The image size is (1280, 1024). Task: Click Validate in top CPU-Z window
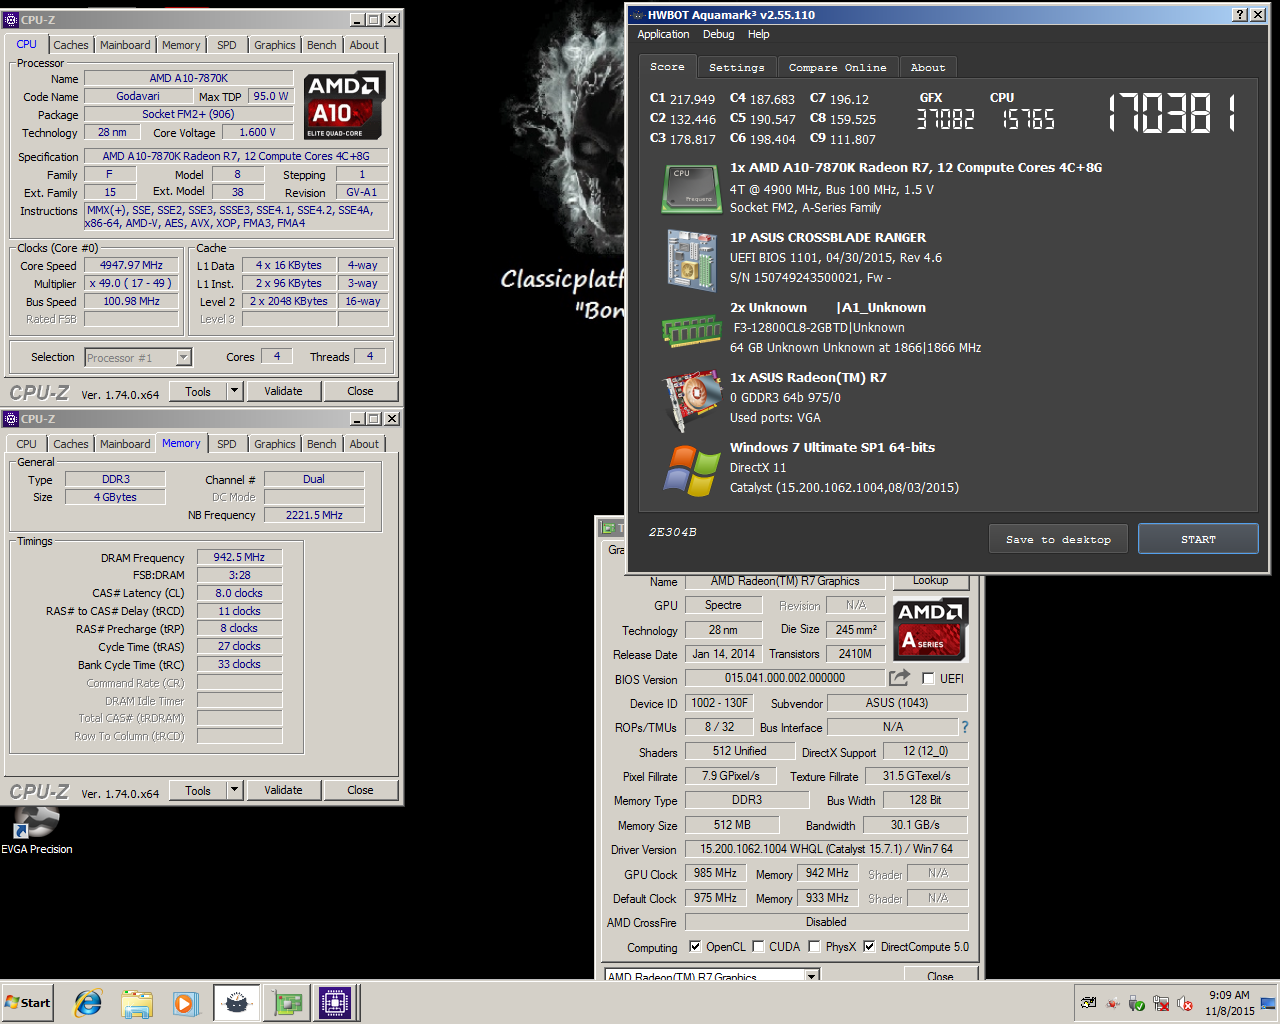283,391
